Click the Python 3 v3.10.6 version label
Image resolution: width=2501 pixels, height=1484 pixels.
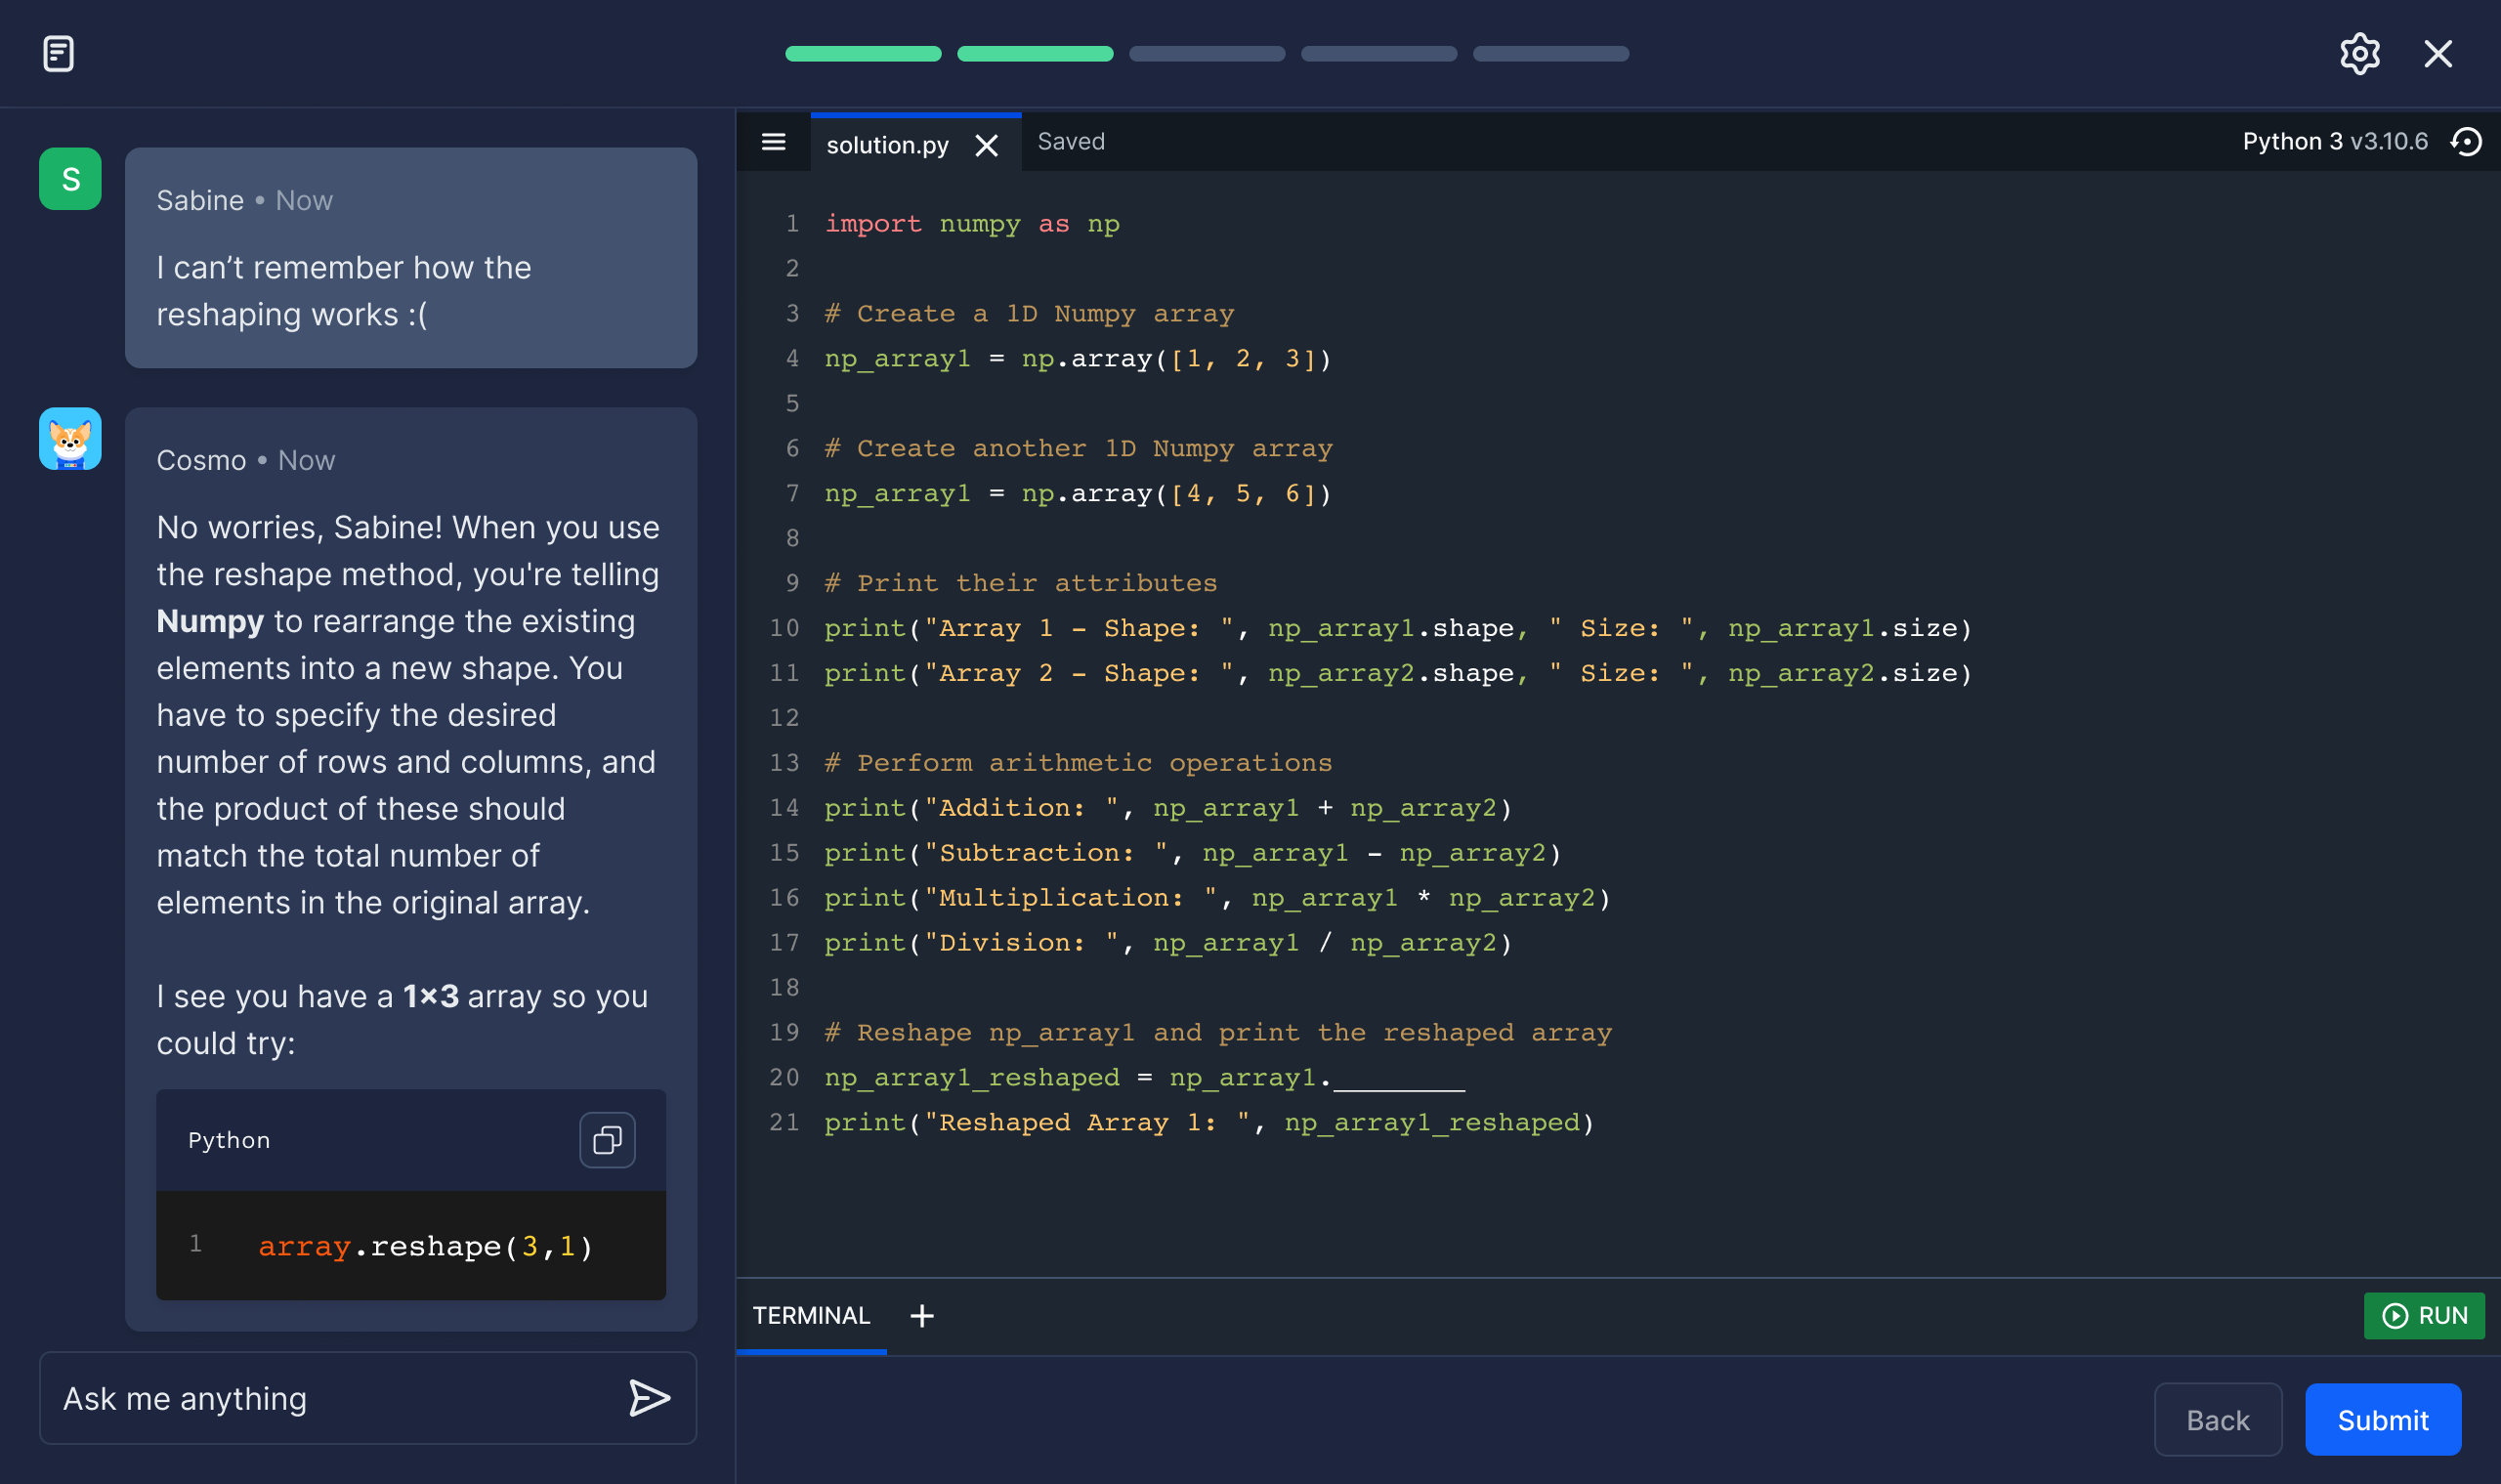pos(2335,142)
